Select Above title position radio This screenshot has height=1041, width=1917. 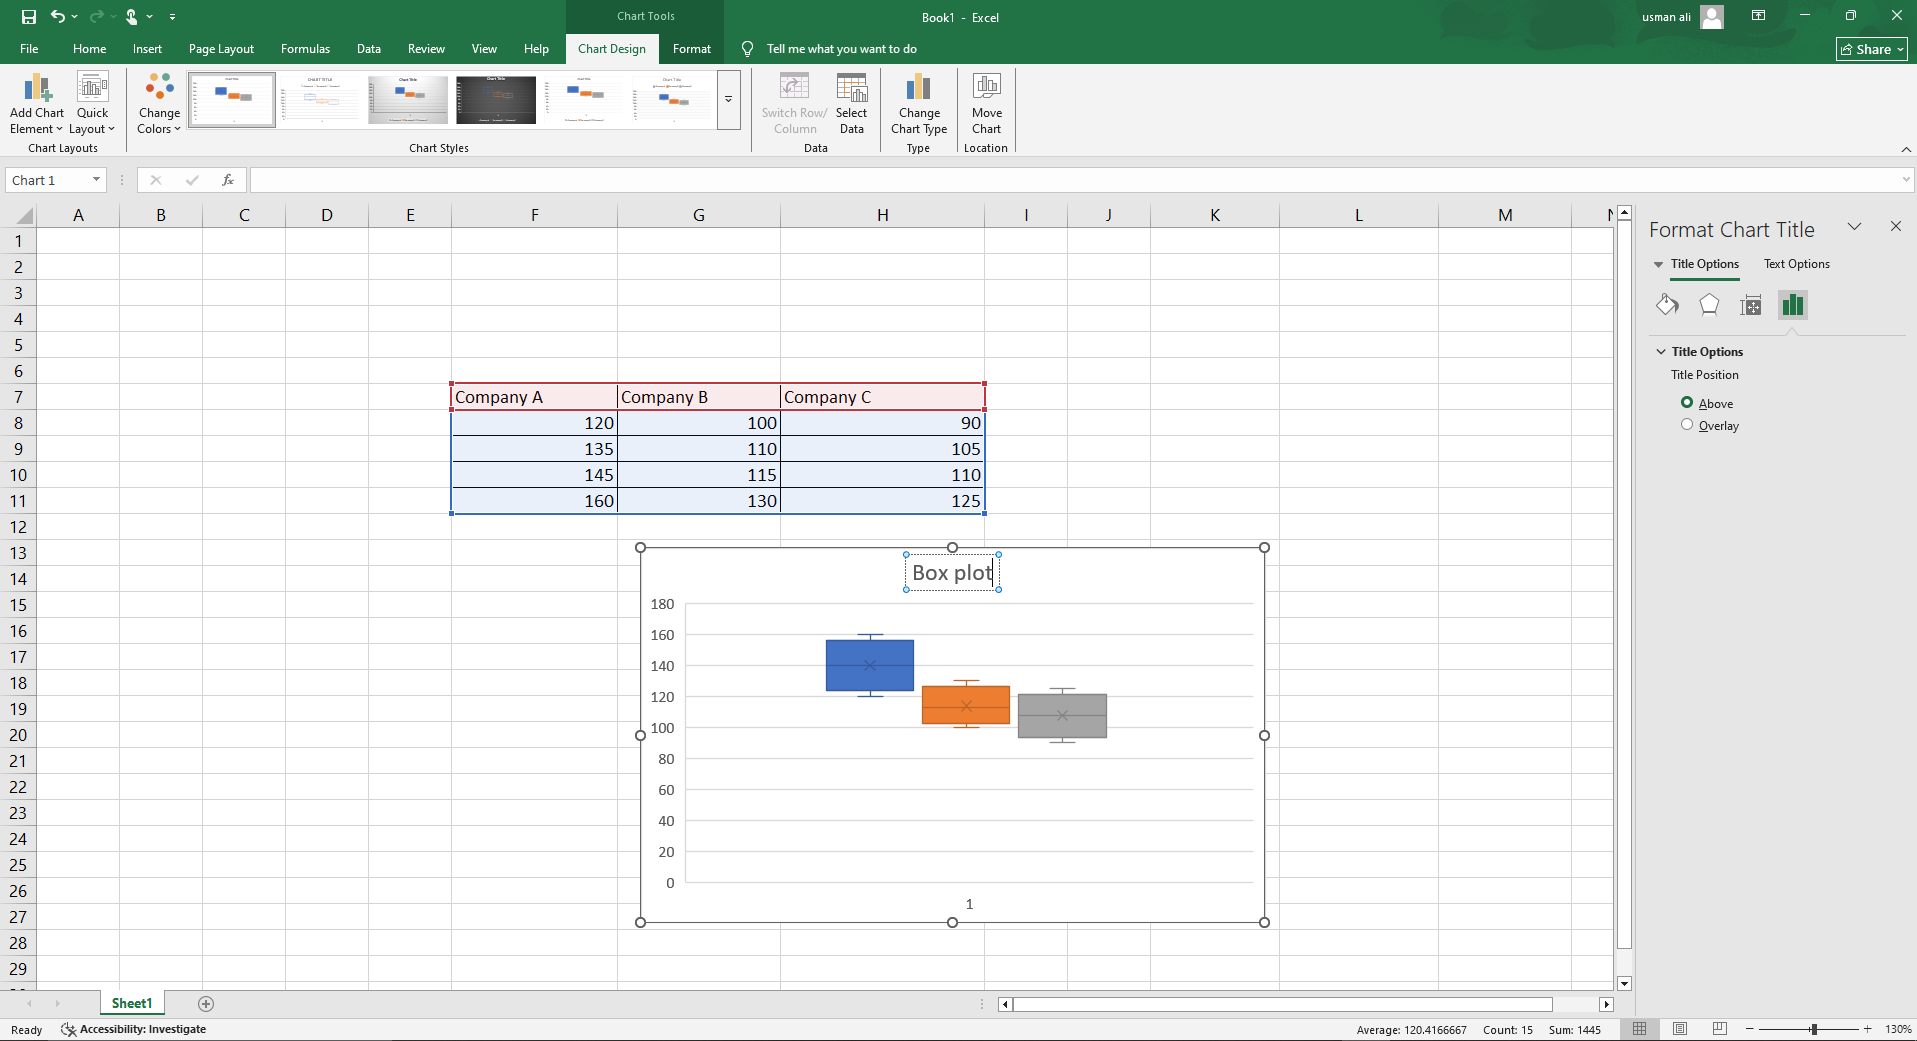point(1687,402)
